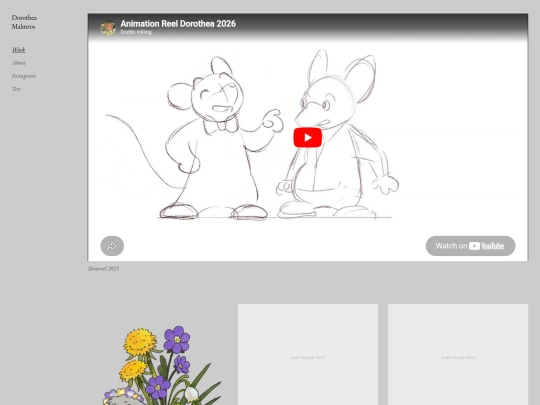Open the video title Animation Reel Dorothea 2026
The width and height of the screenshot is (540, 405).
178,24
